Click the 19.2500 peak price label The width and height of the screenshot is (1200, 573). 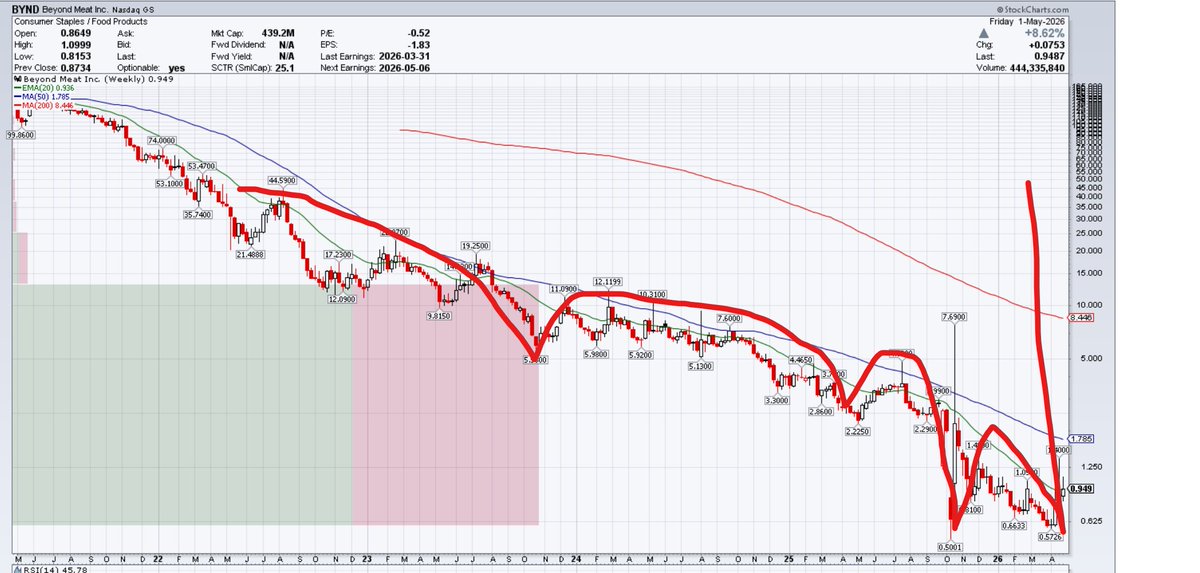tap(475, 244)
